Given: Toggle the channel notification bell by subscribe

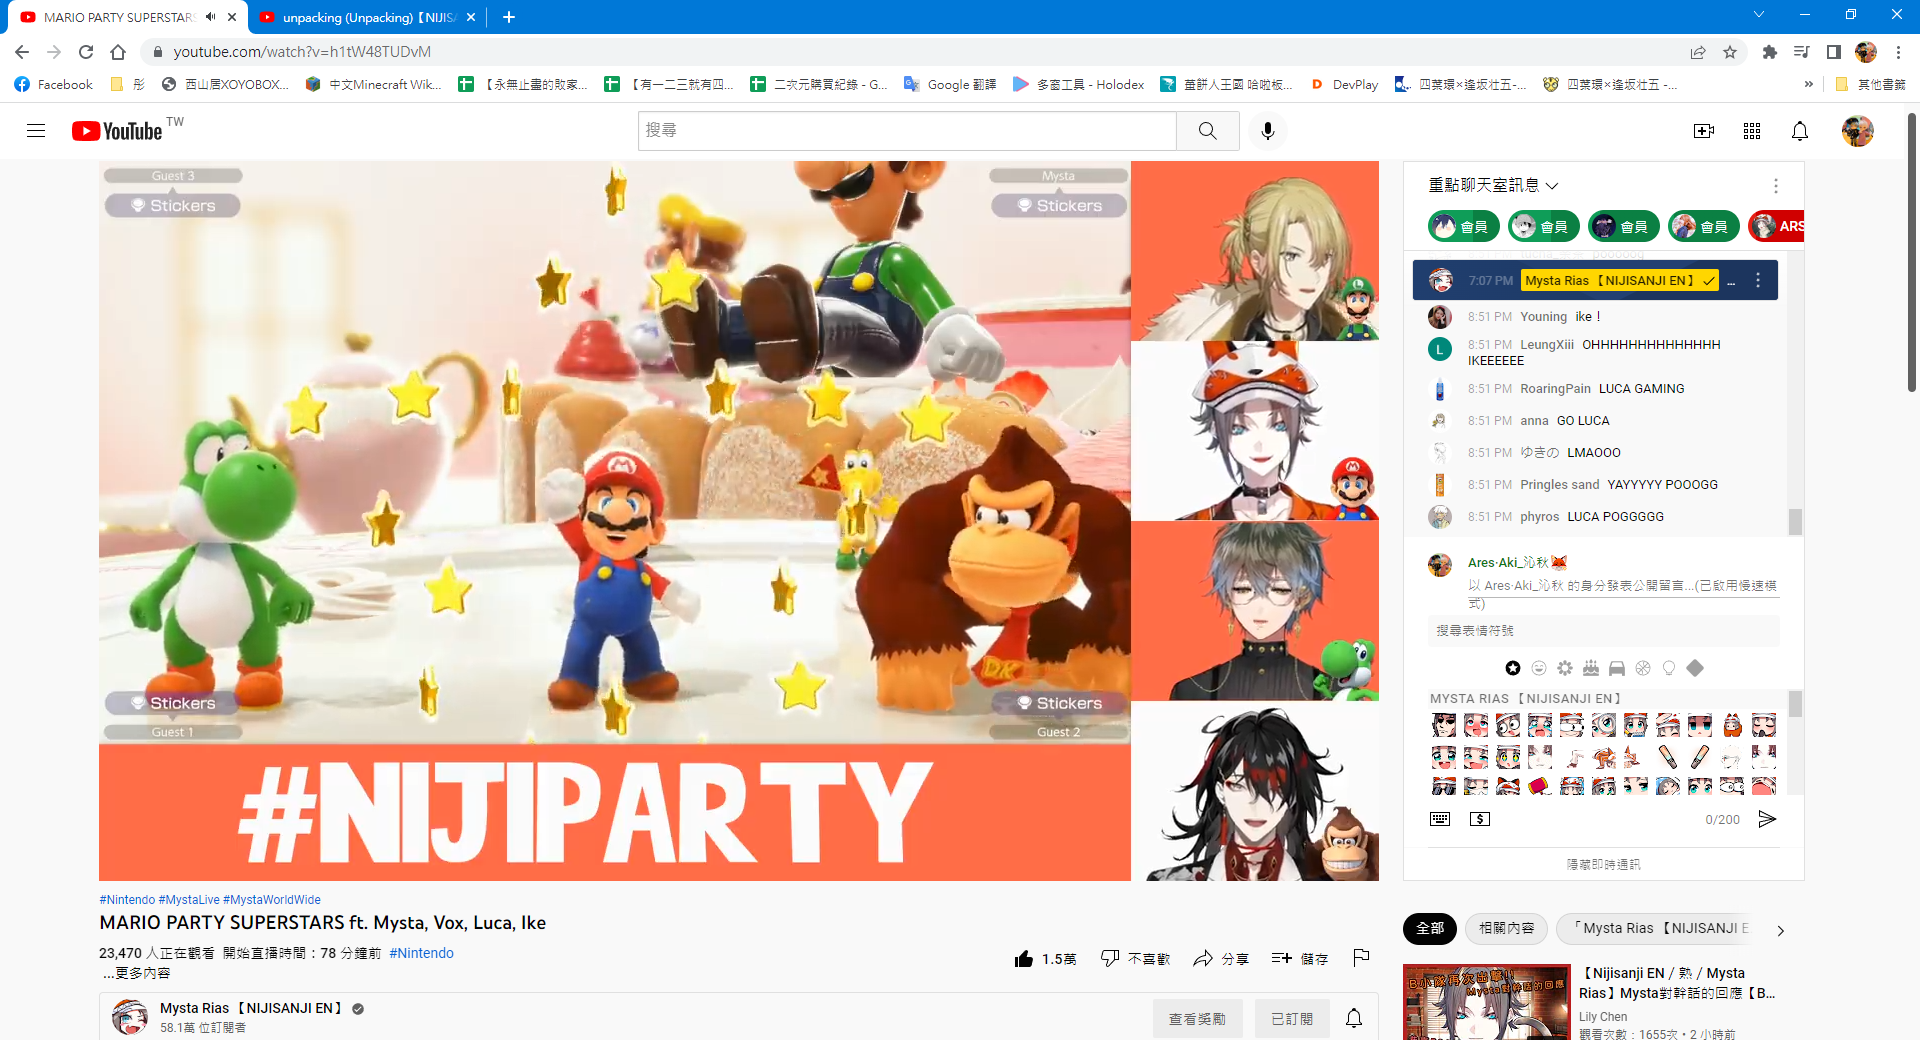Looking at the screenshot, I should pos(1354,1018).
